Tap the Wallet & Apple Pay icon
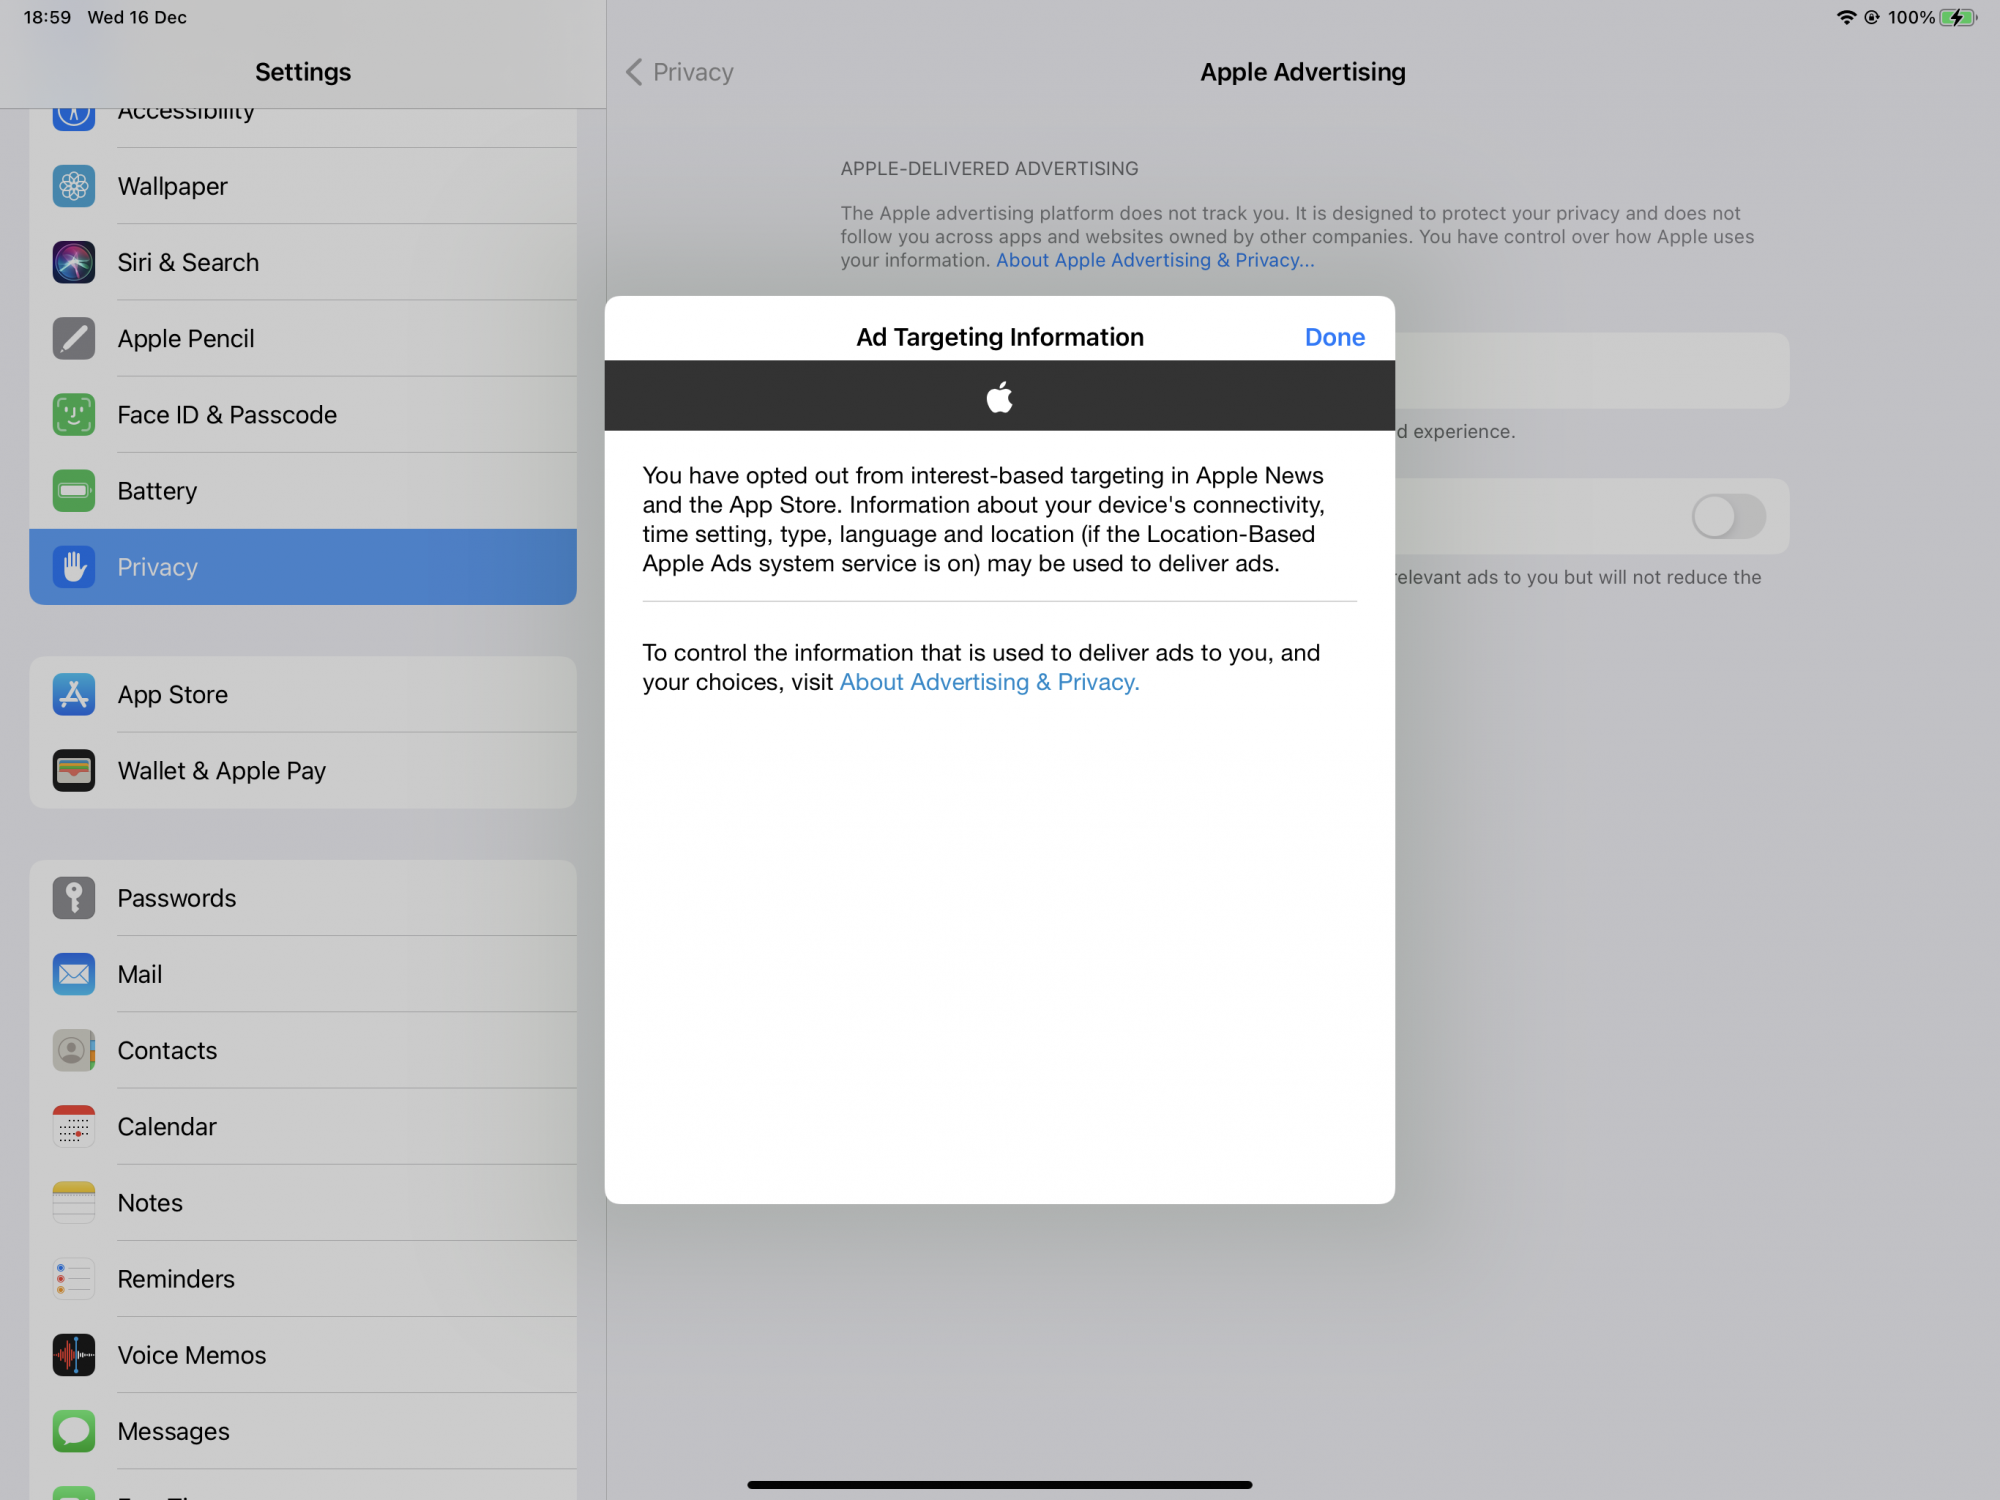The height and width of the screenshot is (1500, 2000). tap(74, 771)
